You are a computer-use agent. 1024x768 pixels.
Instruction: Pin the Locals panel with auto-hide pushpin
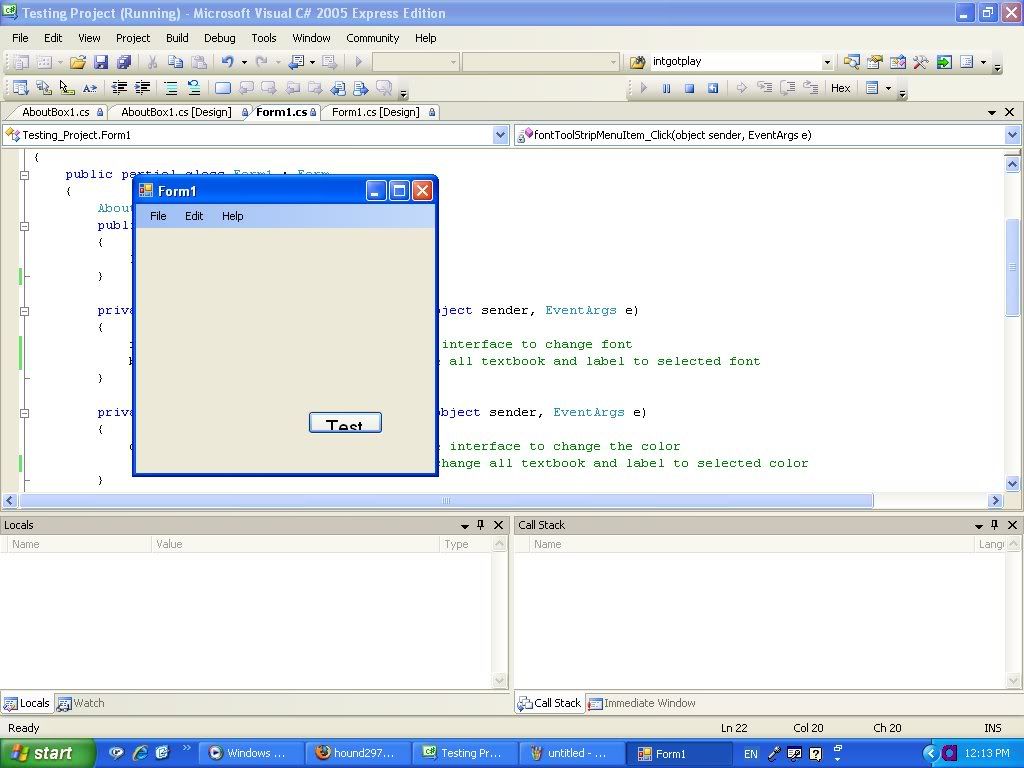[x=480, y=525]
